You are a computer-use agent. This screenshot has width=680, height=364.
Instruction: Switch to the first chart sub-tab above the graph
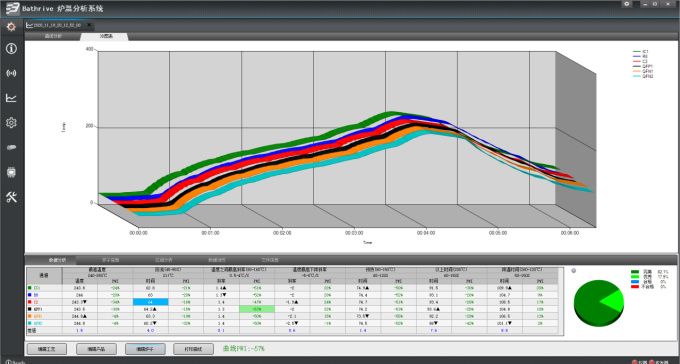pos(53,36)
